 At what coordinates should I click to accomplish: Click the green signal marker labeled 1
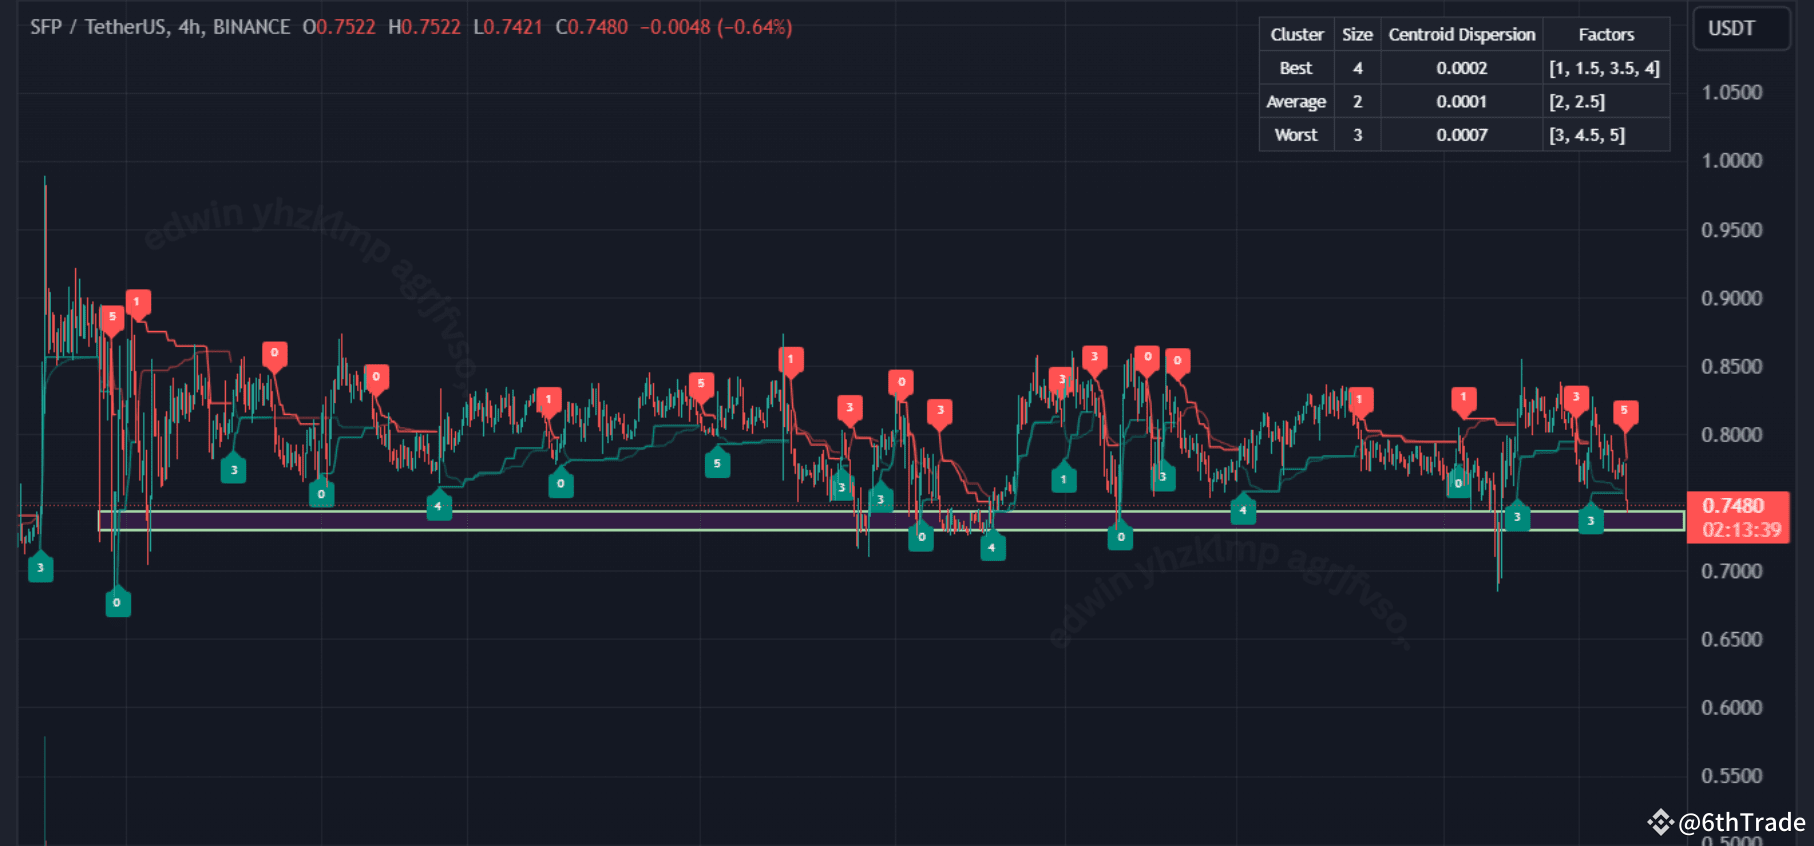1063,478
